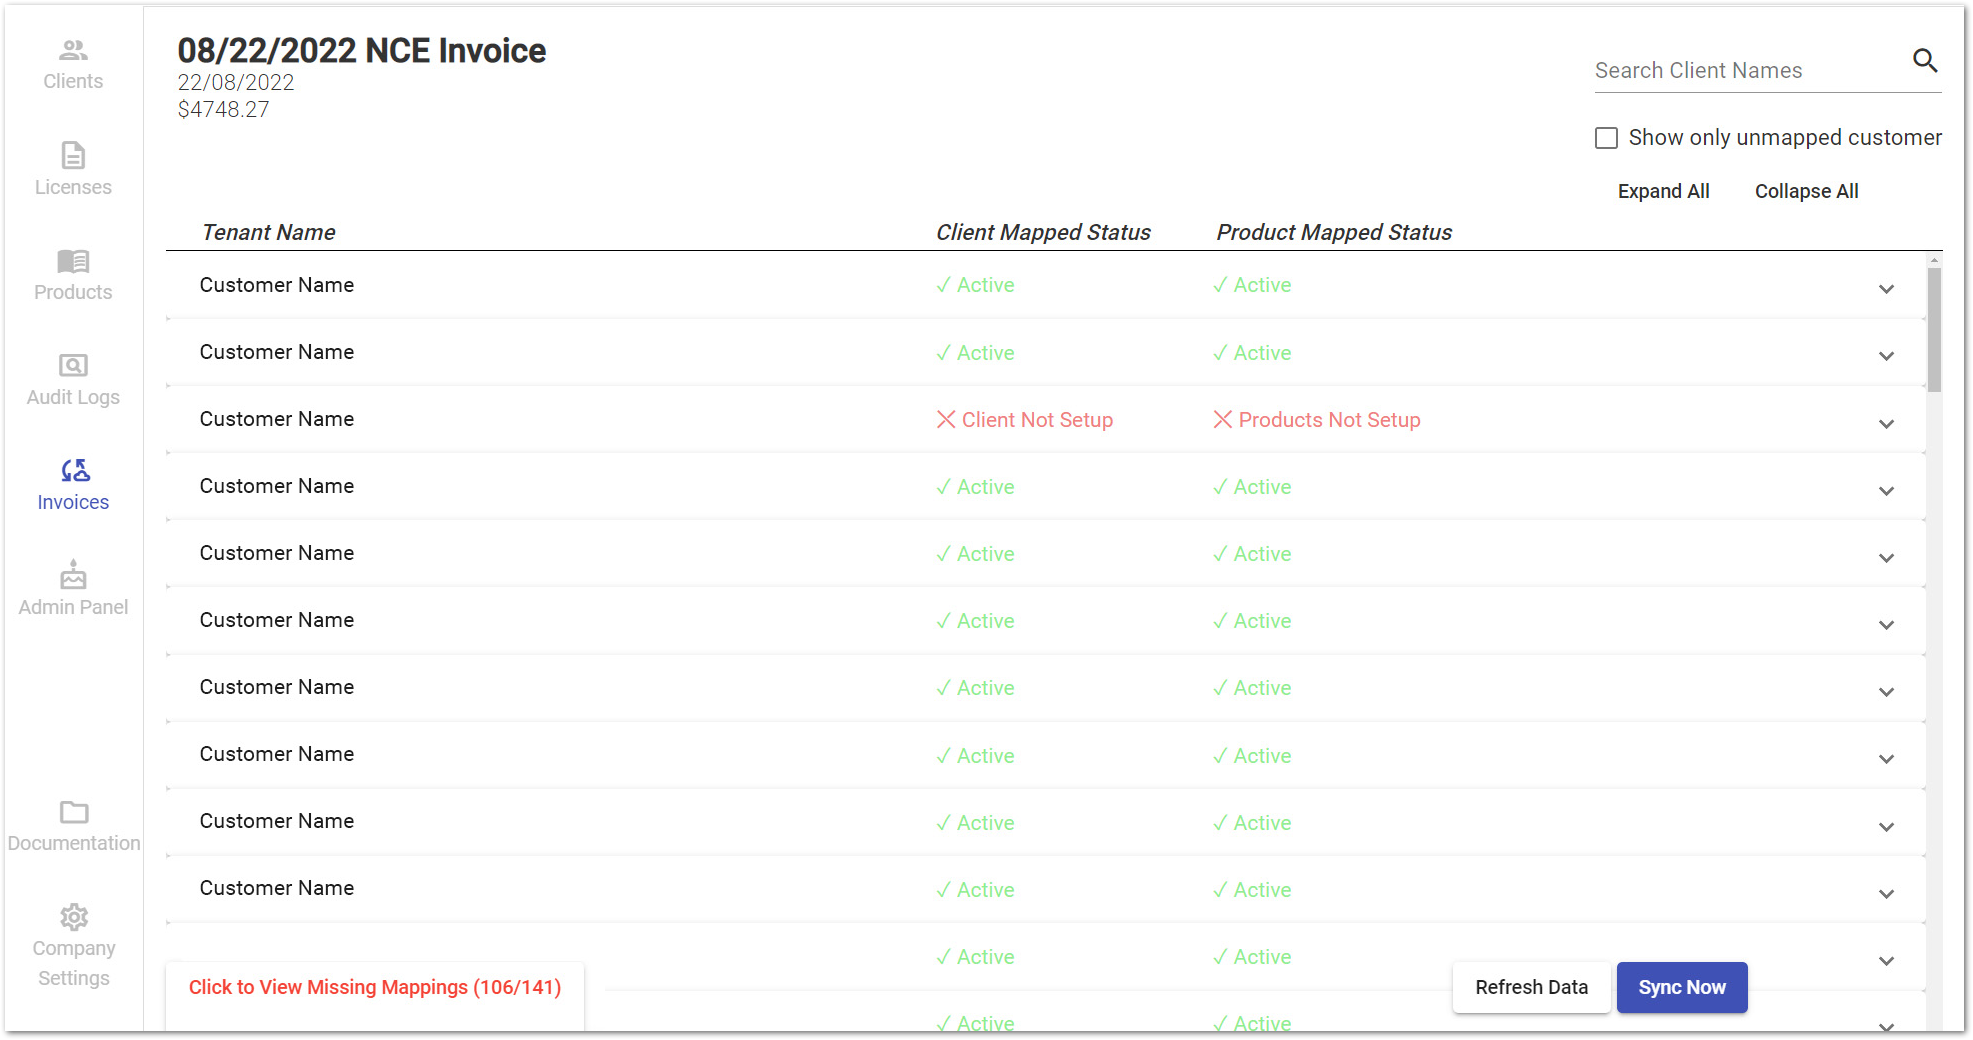This screenshot has height=1040, width=1973.
Task: Click to View Missing Mappings link
Action: coord(375,987)
